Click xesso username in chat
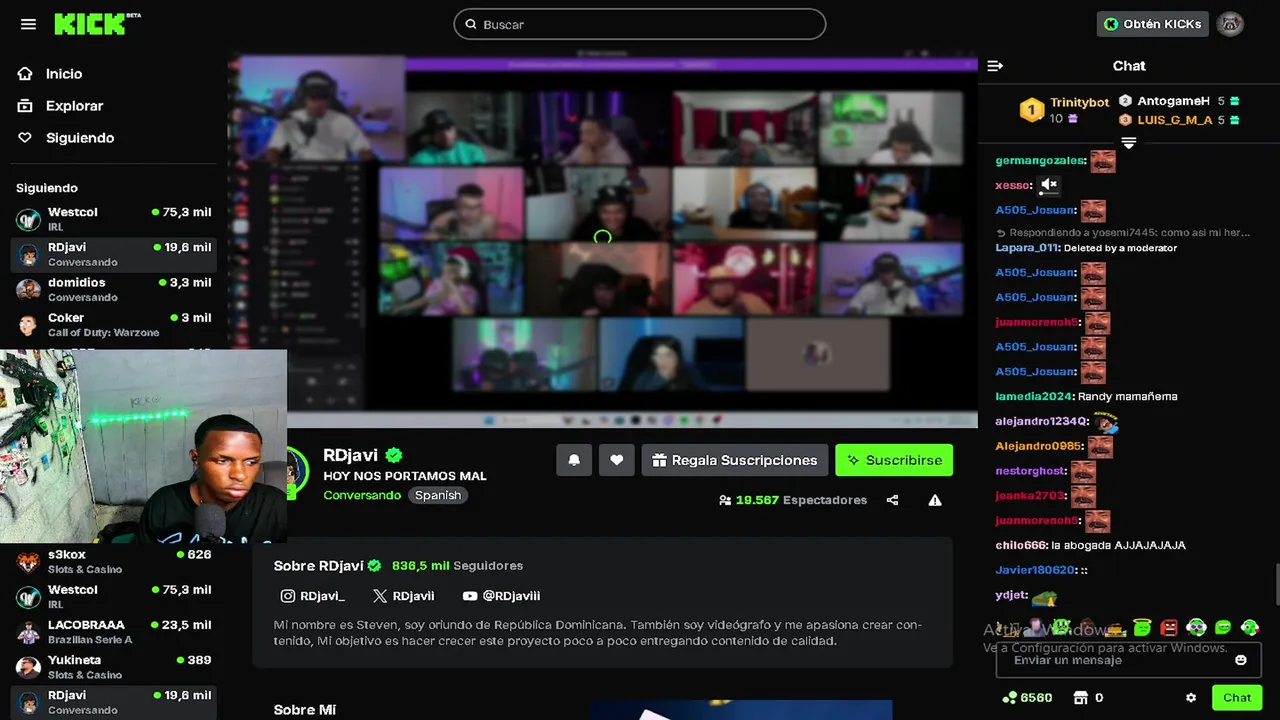1280x720 pixels. coord(1013,185)
